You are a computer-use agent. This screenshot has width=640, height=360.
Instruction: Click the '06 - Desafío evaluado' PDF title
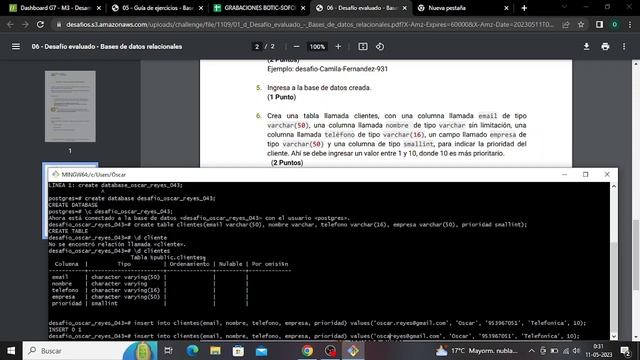coord(107,47)
